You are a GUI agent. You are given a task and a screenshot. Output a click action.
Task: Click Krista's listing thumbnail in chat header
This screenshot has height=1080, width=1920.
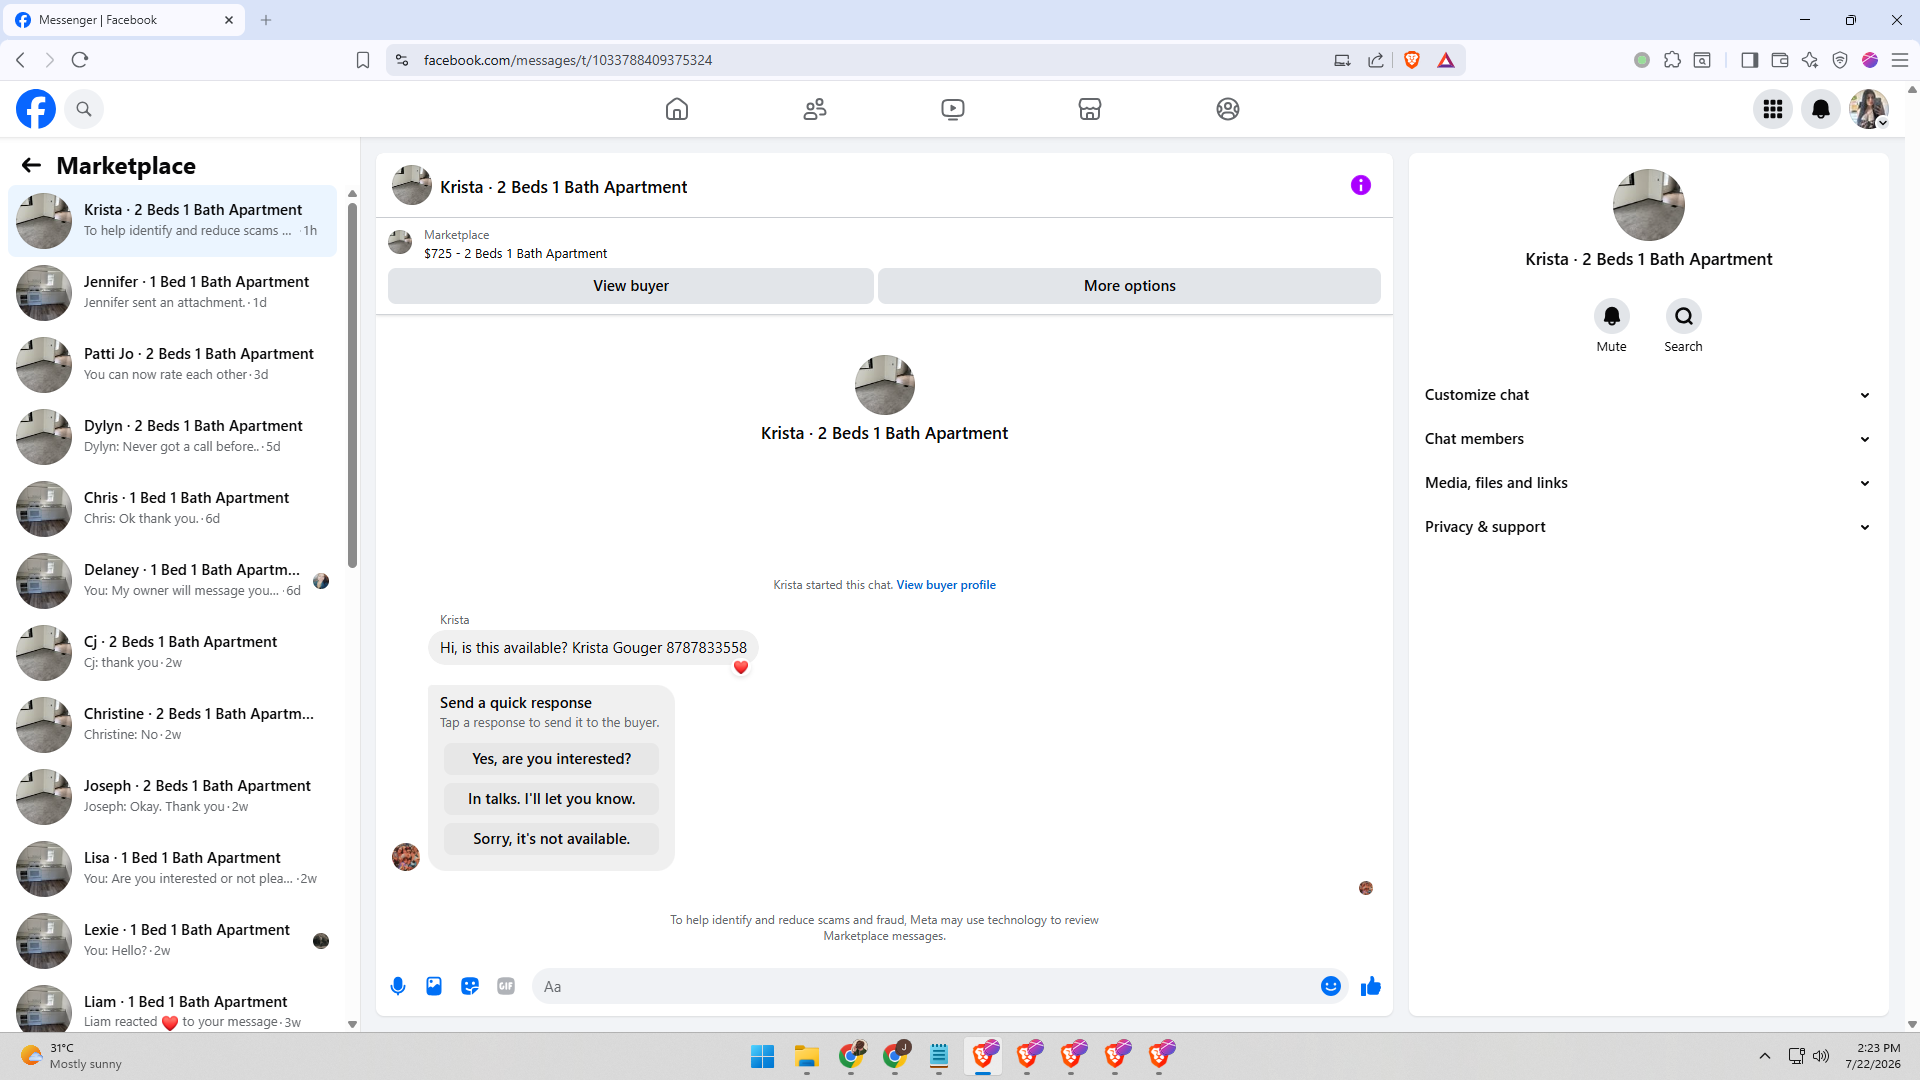click(x=412, y=186)
